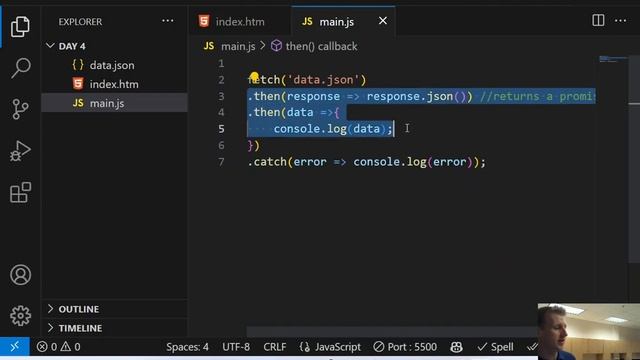Click the .catch(error line of code
The width and height of the screenshot is (640, 360).
point(367,162)
